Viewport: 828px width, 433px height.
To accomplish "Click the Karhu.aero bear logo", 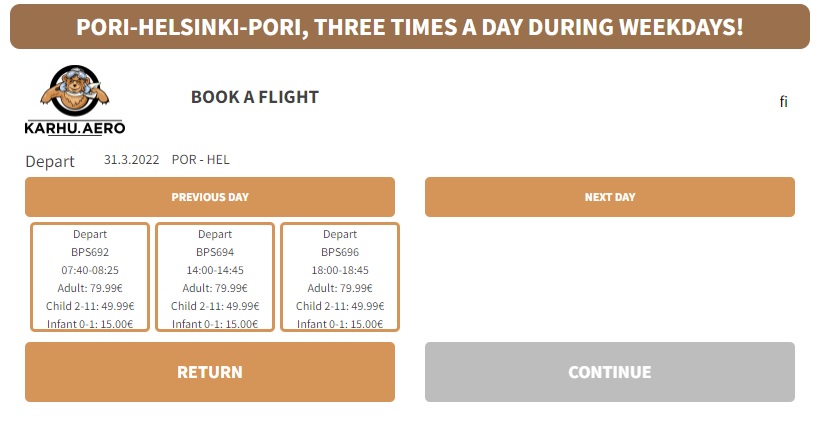I will [x=75, y=100].
